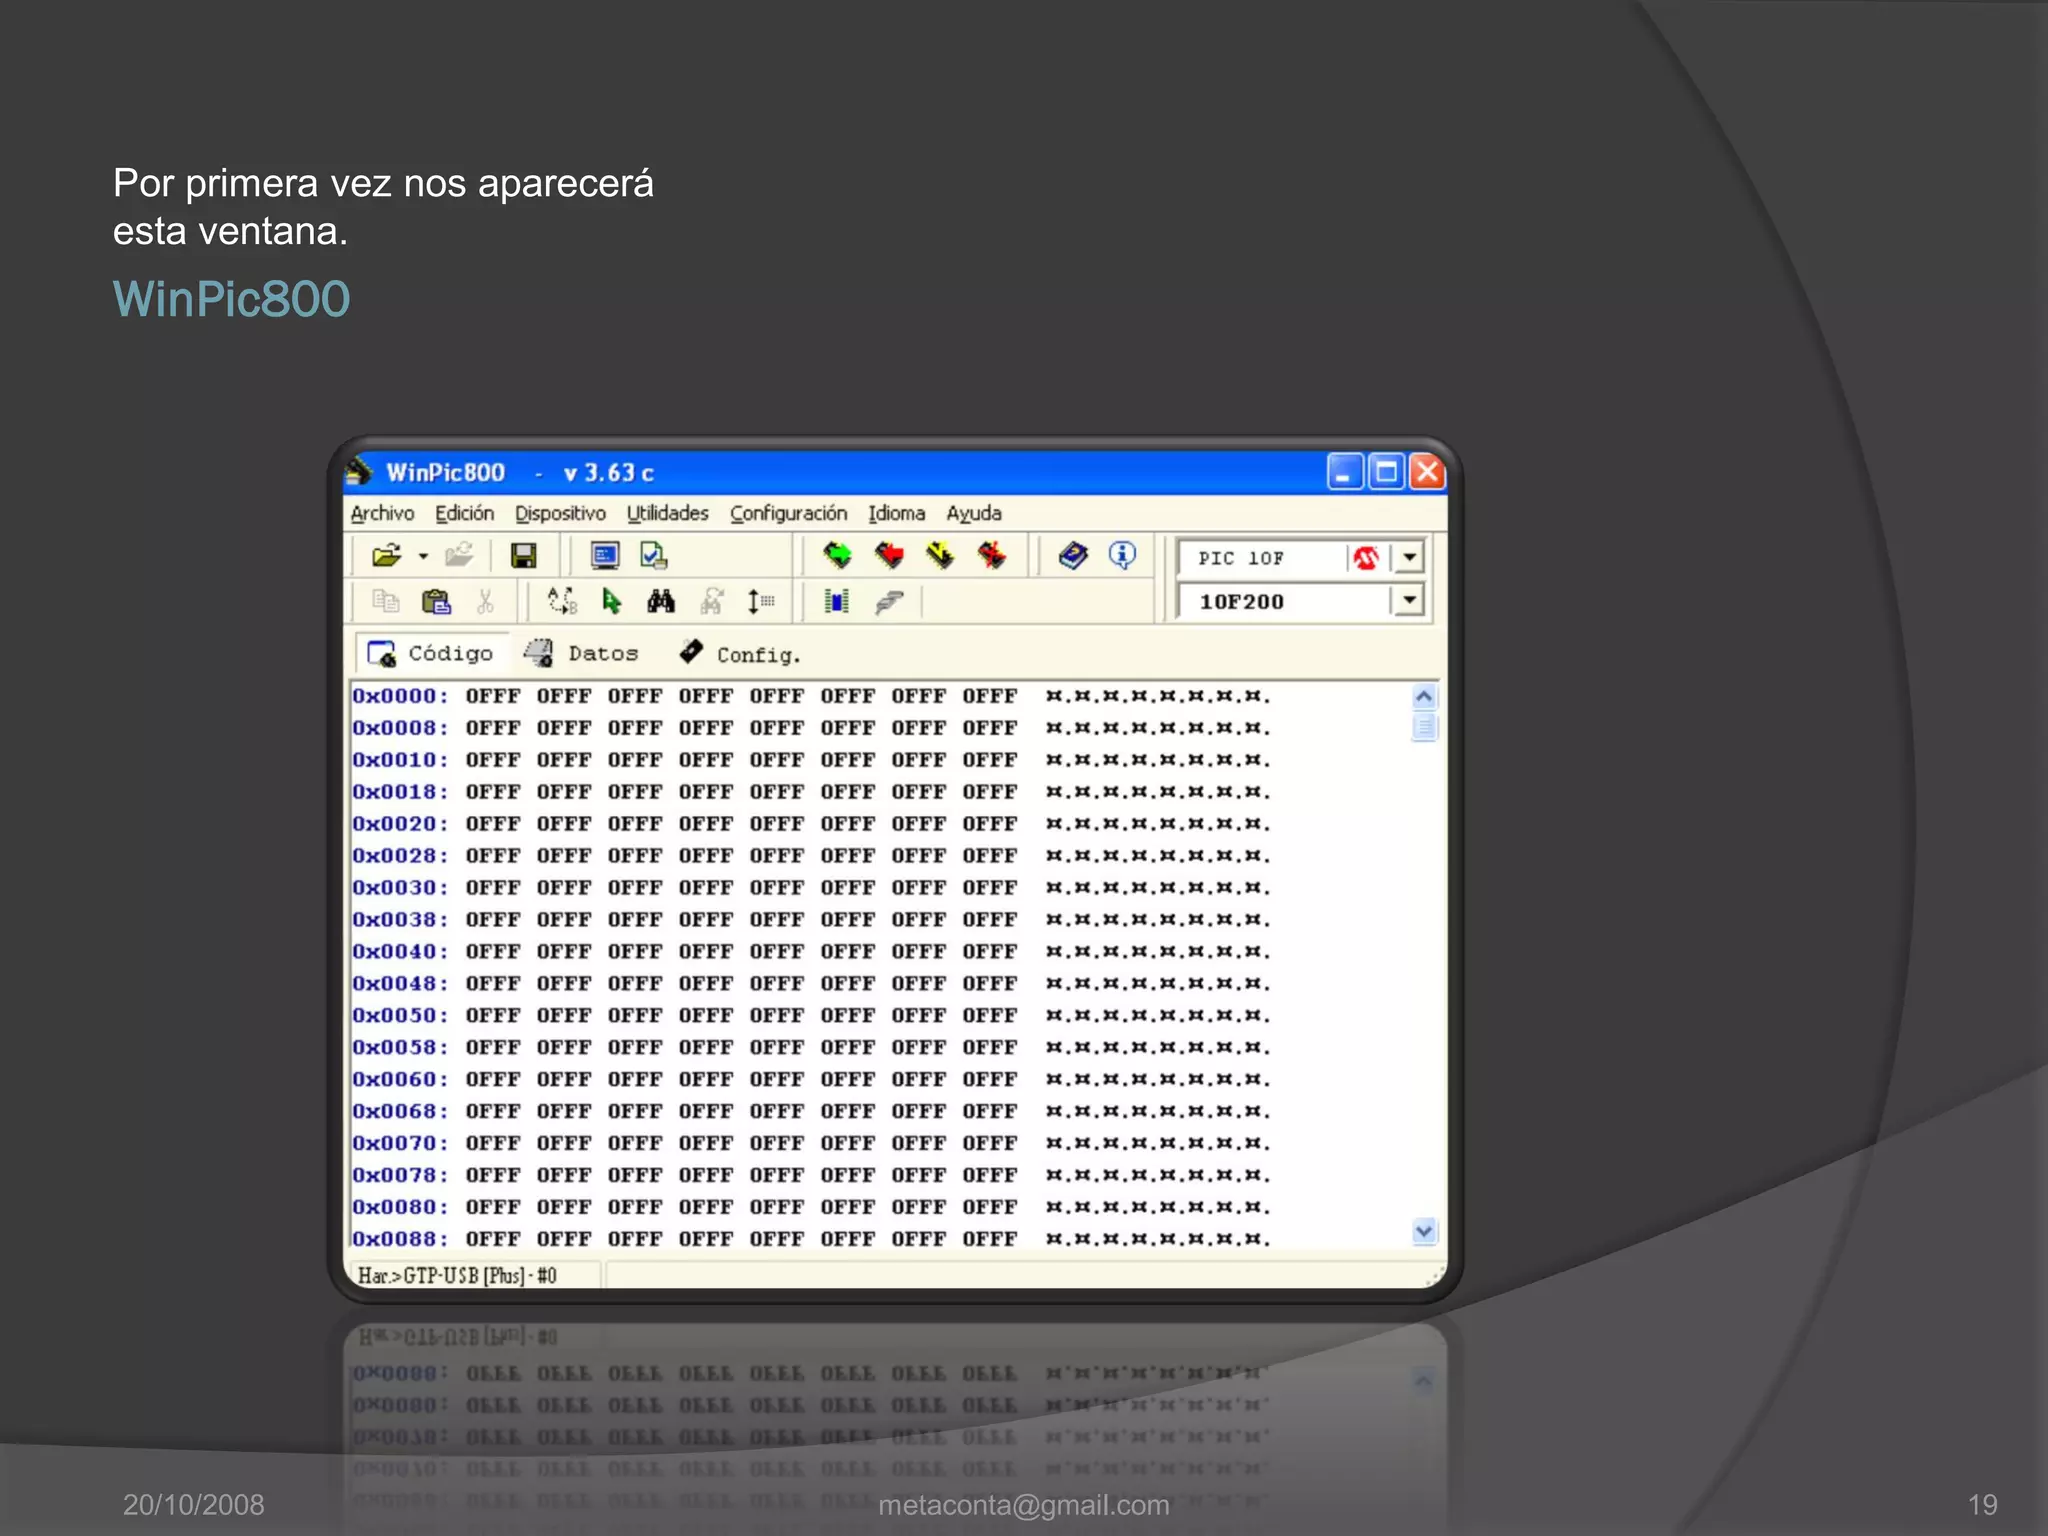
Task: Click the Microchip logo button beside PIC 10F
Action: (x=1366, y=558)
